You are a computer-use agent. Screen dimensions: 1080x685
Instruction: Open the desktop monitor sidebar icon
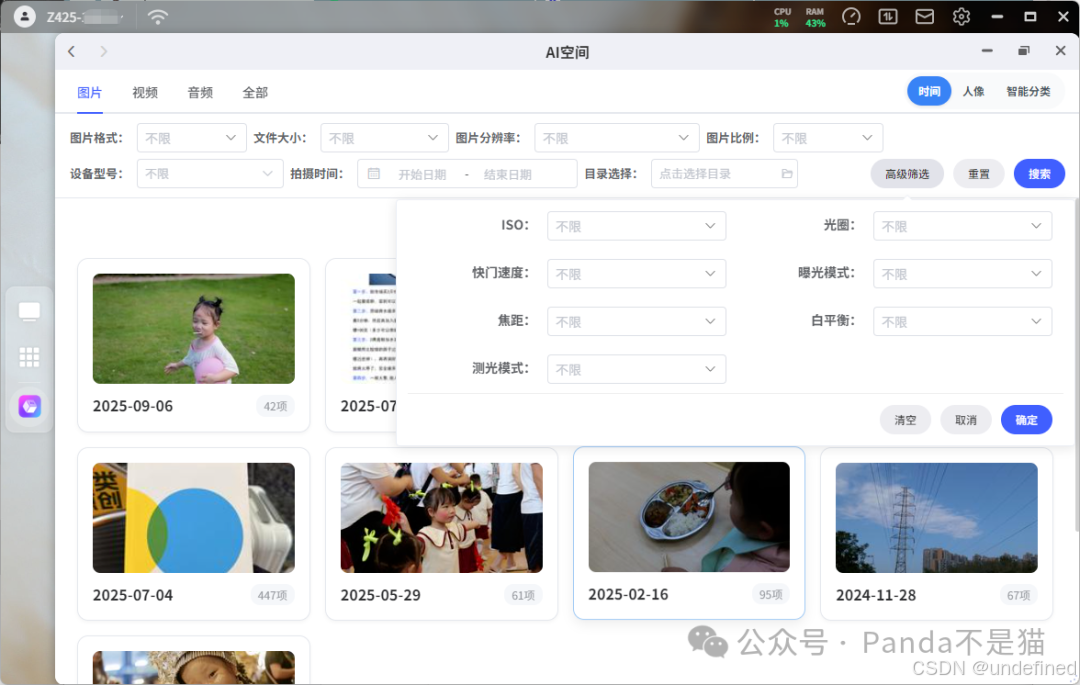[29, 312]
